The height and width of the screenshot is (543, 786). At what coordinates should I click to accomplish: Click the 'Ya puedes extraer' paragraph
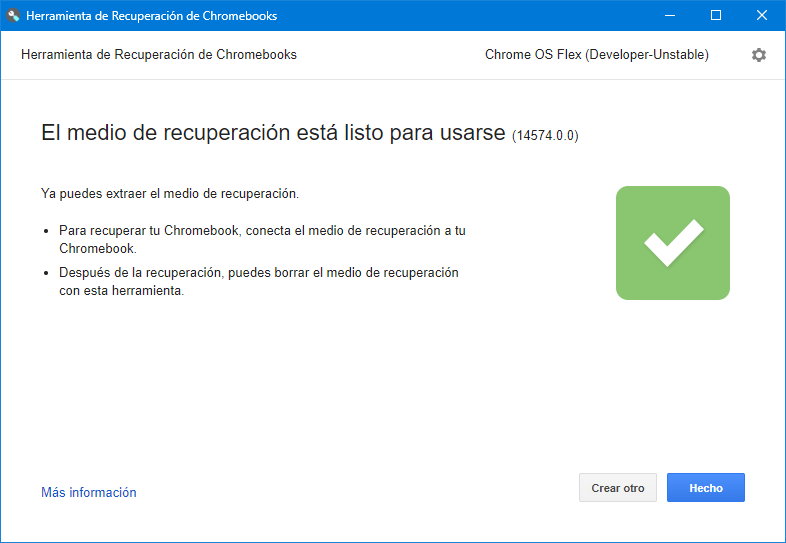(x=169, y=193)
